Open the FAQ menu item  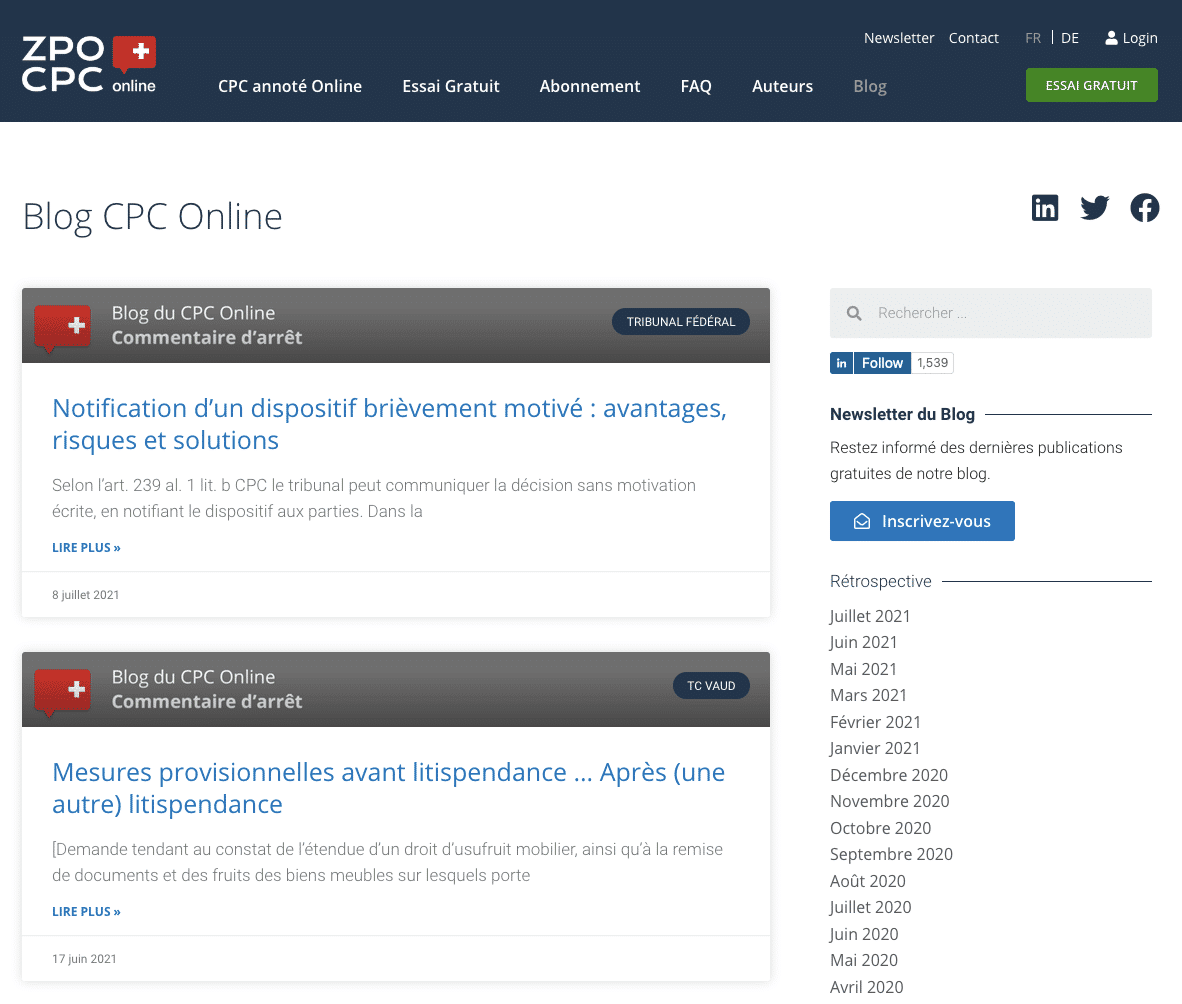[696, 86]
